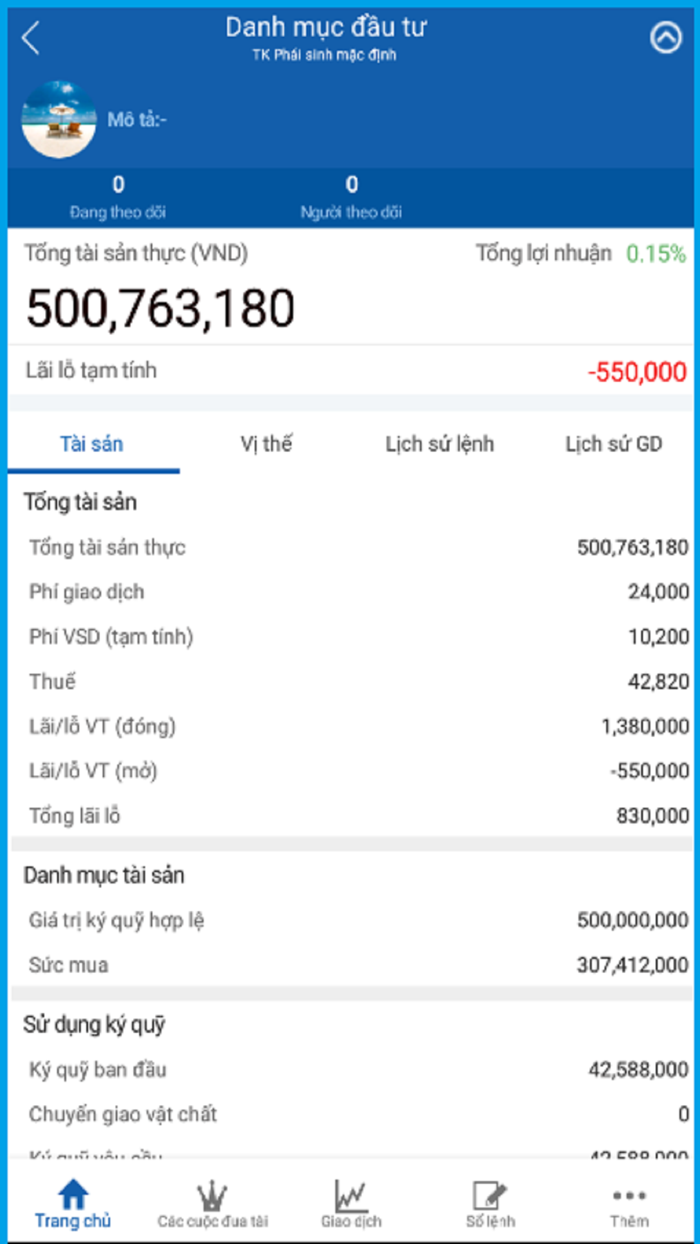Switch to the Vị thế tab
The width and height of the screenshot is (700, 1244).
pos(266,444)
